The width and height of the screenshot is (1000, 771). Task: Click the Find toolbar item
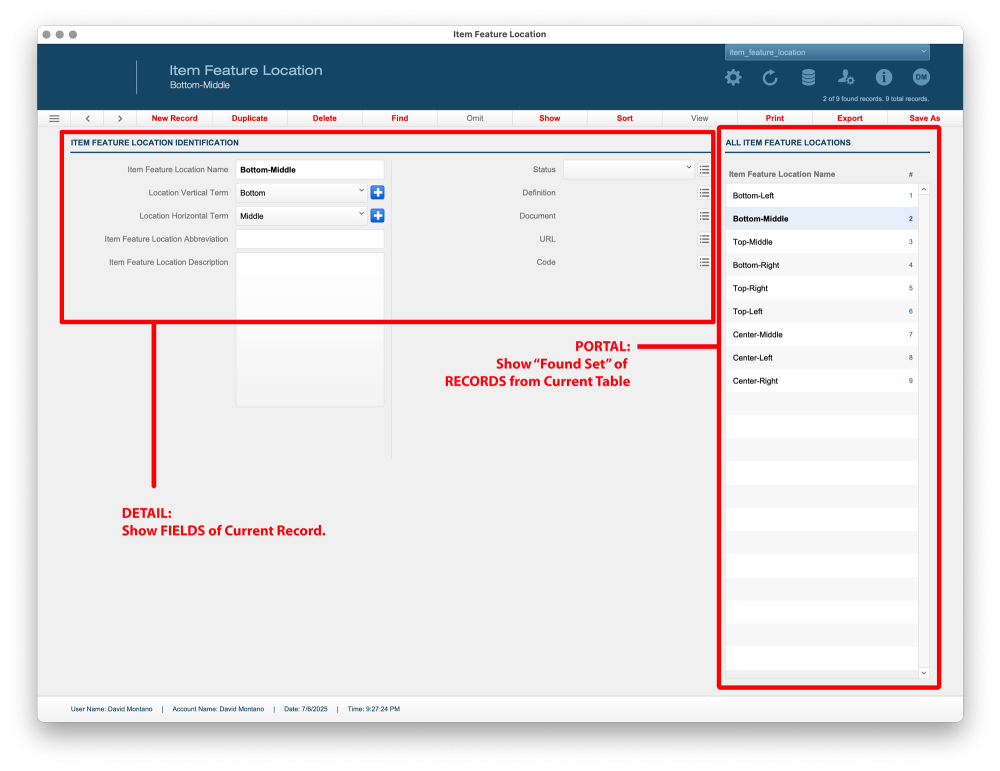400,118
